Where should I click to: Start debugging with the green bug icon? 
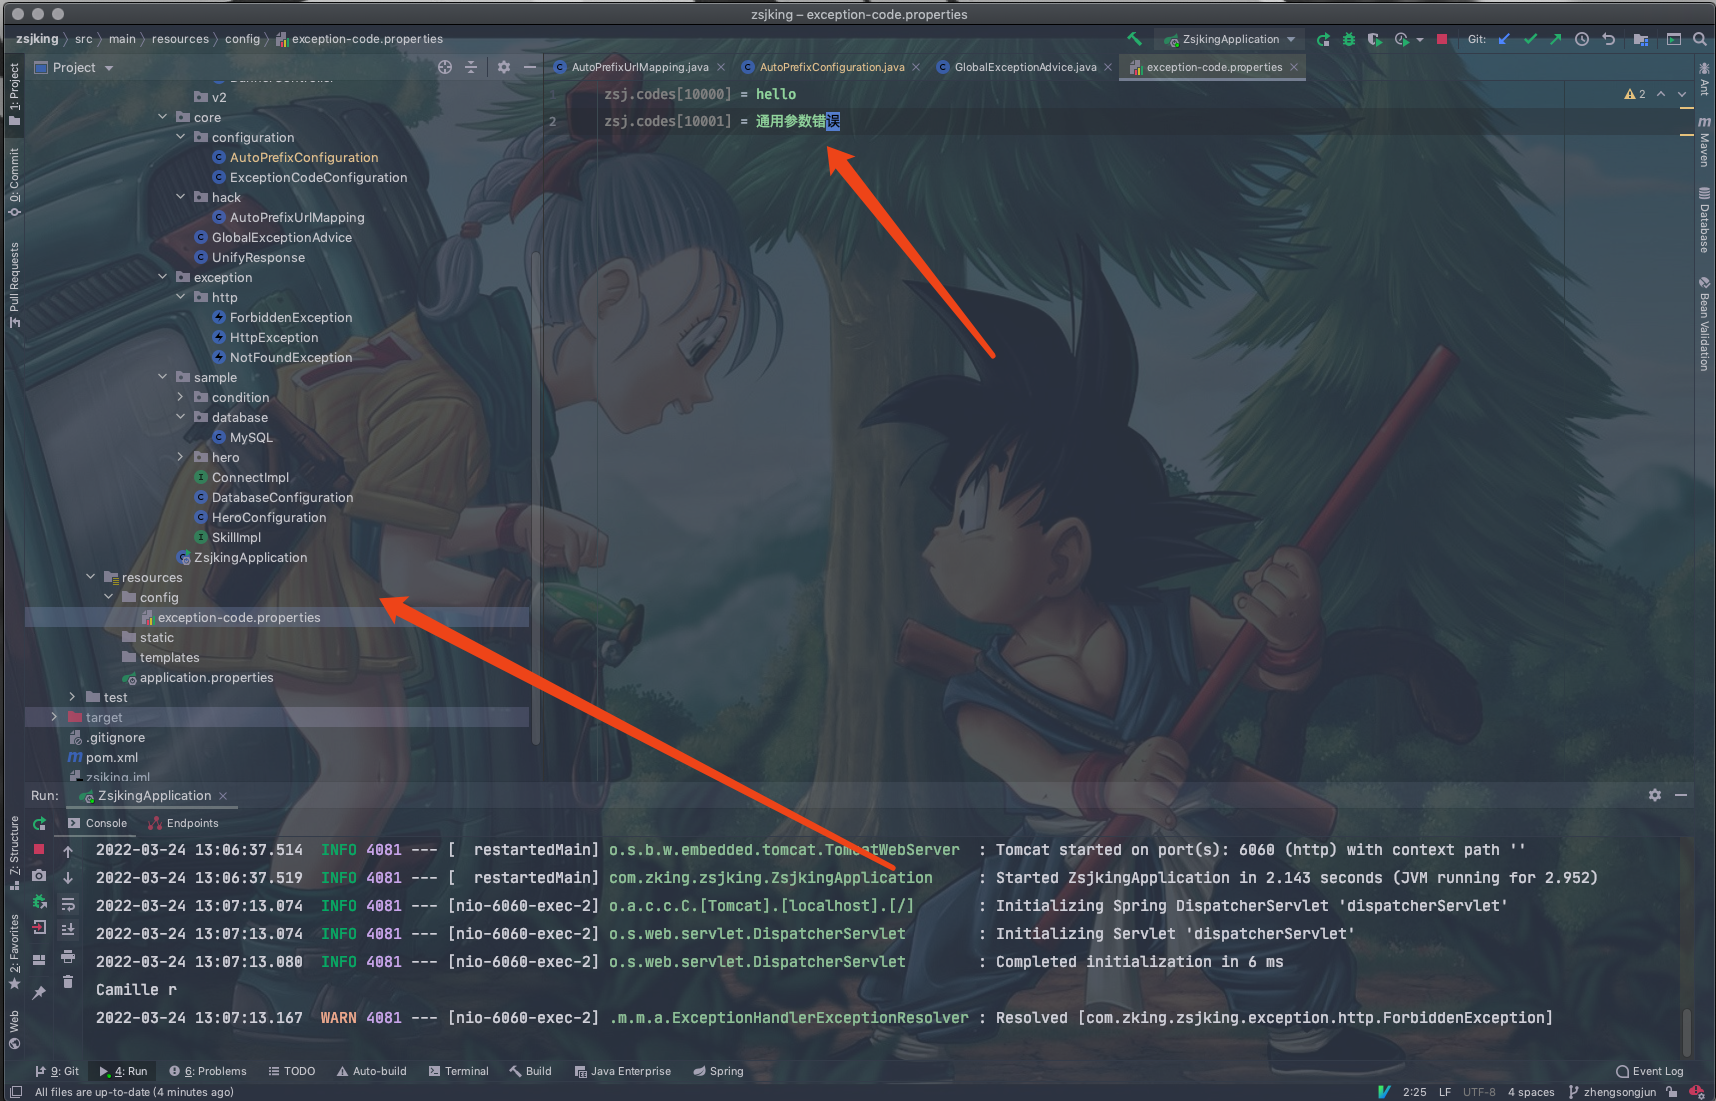pos(1349,39)
